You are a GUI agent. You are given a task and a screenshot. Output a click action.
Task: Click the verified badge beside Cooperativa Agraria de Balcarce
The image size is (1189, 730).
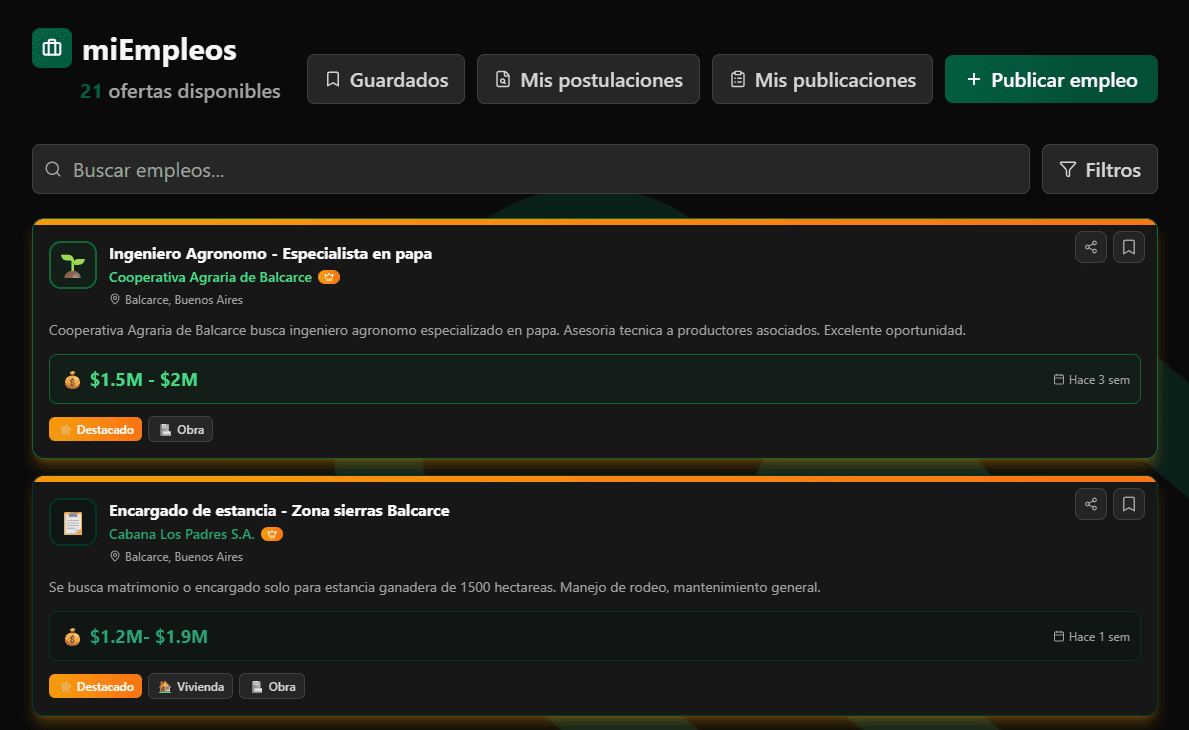pyautogui.click(x=329, y=276)
